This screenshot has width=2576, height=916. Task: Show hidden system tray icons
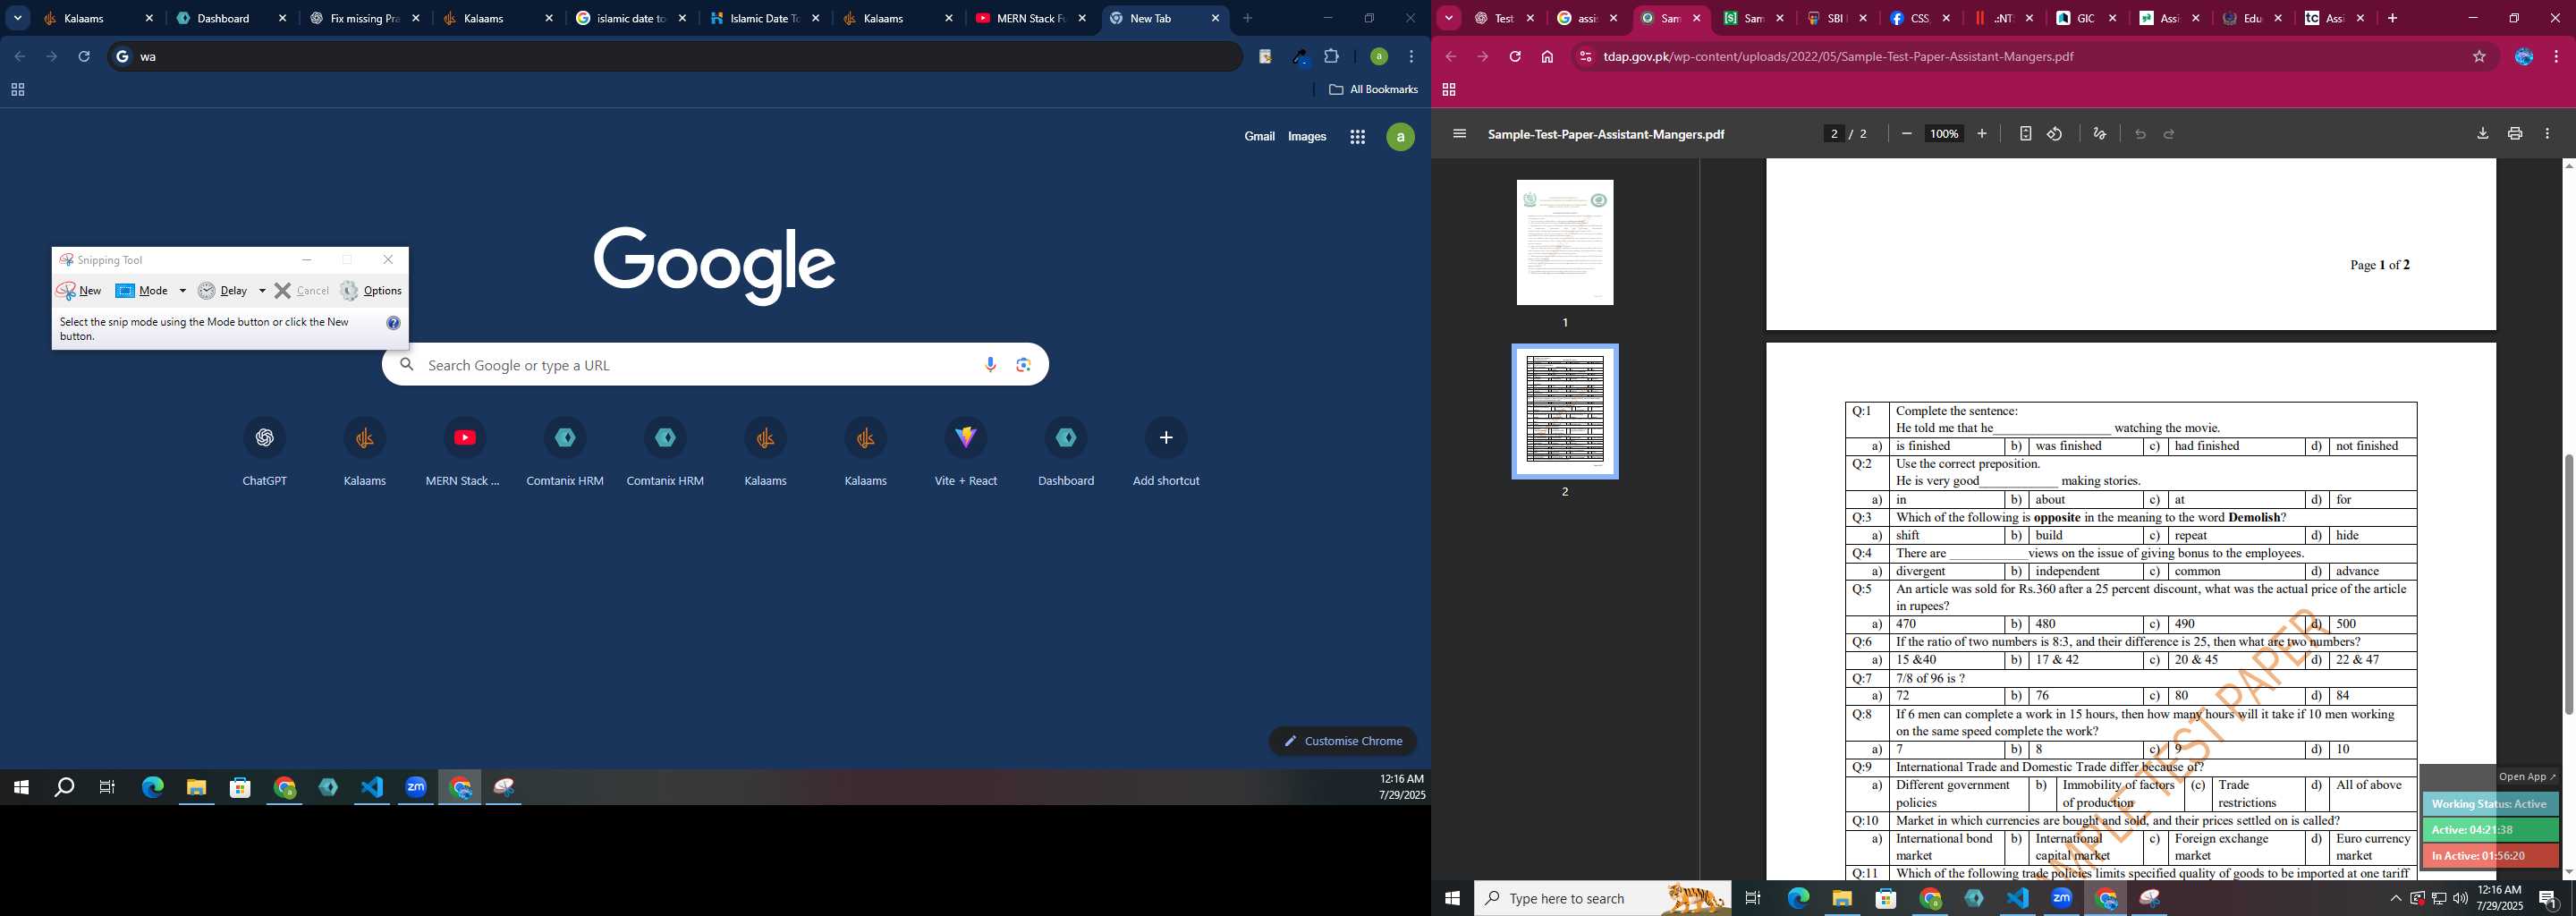point(2395,898)
